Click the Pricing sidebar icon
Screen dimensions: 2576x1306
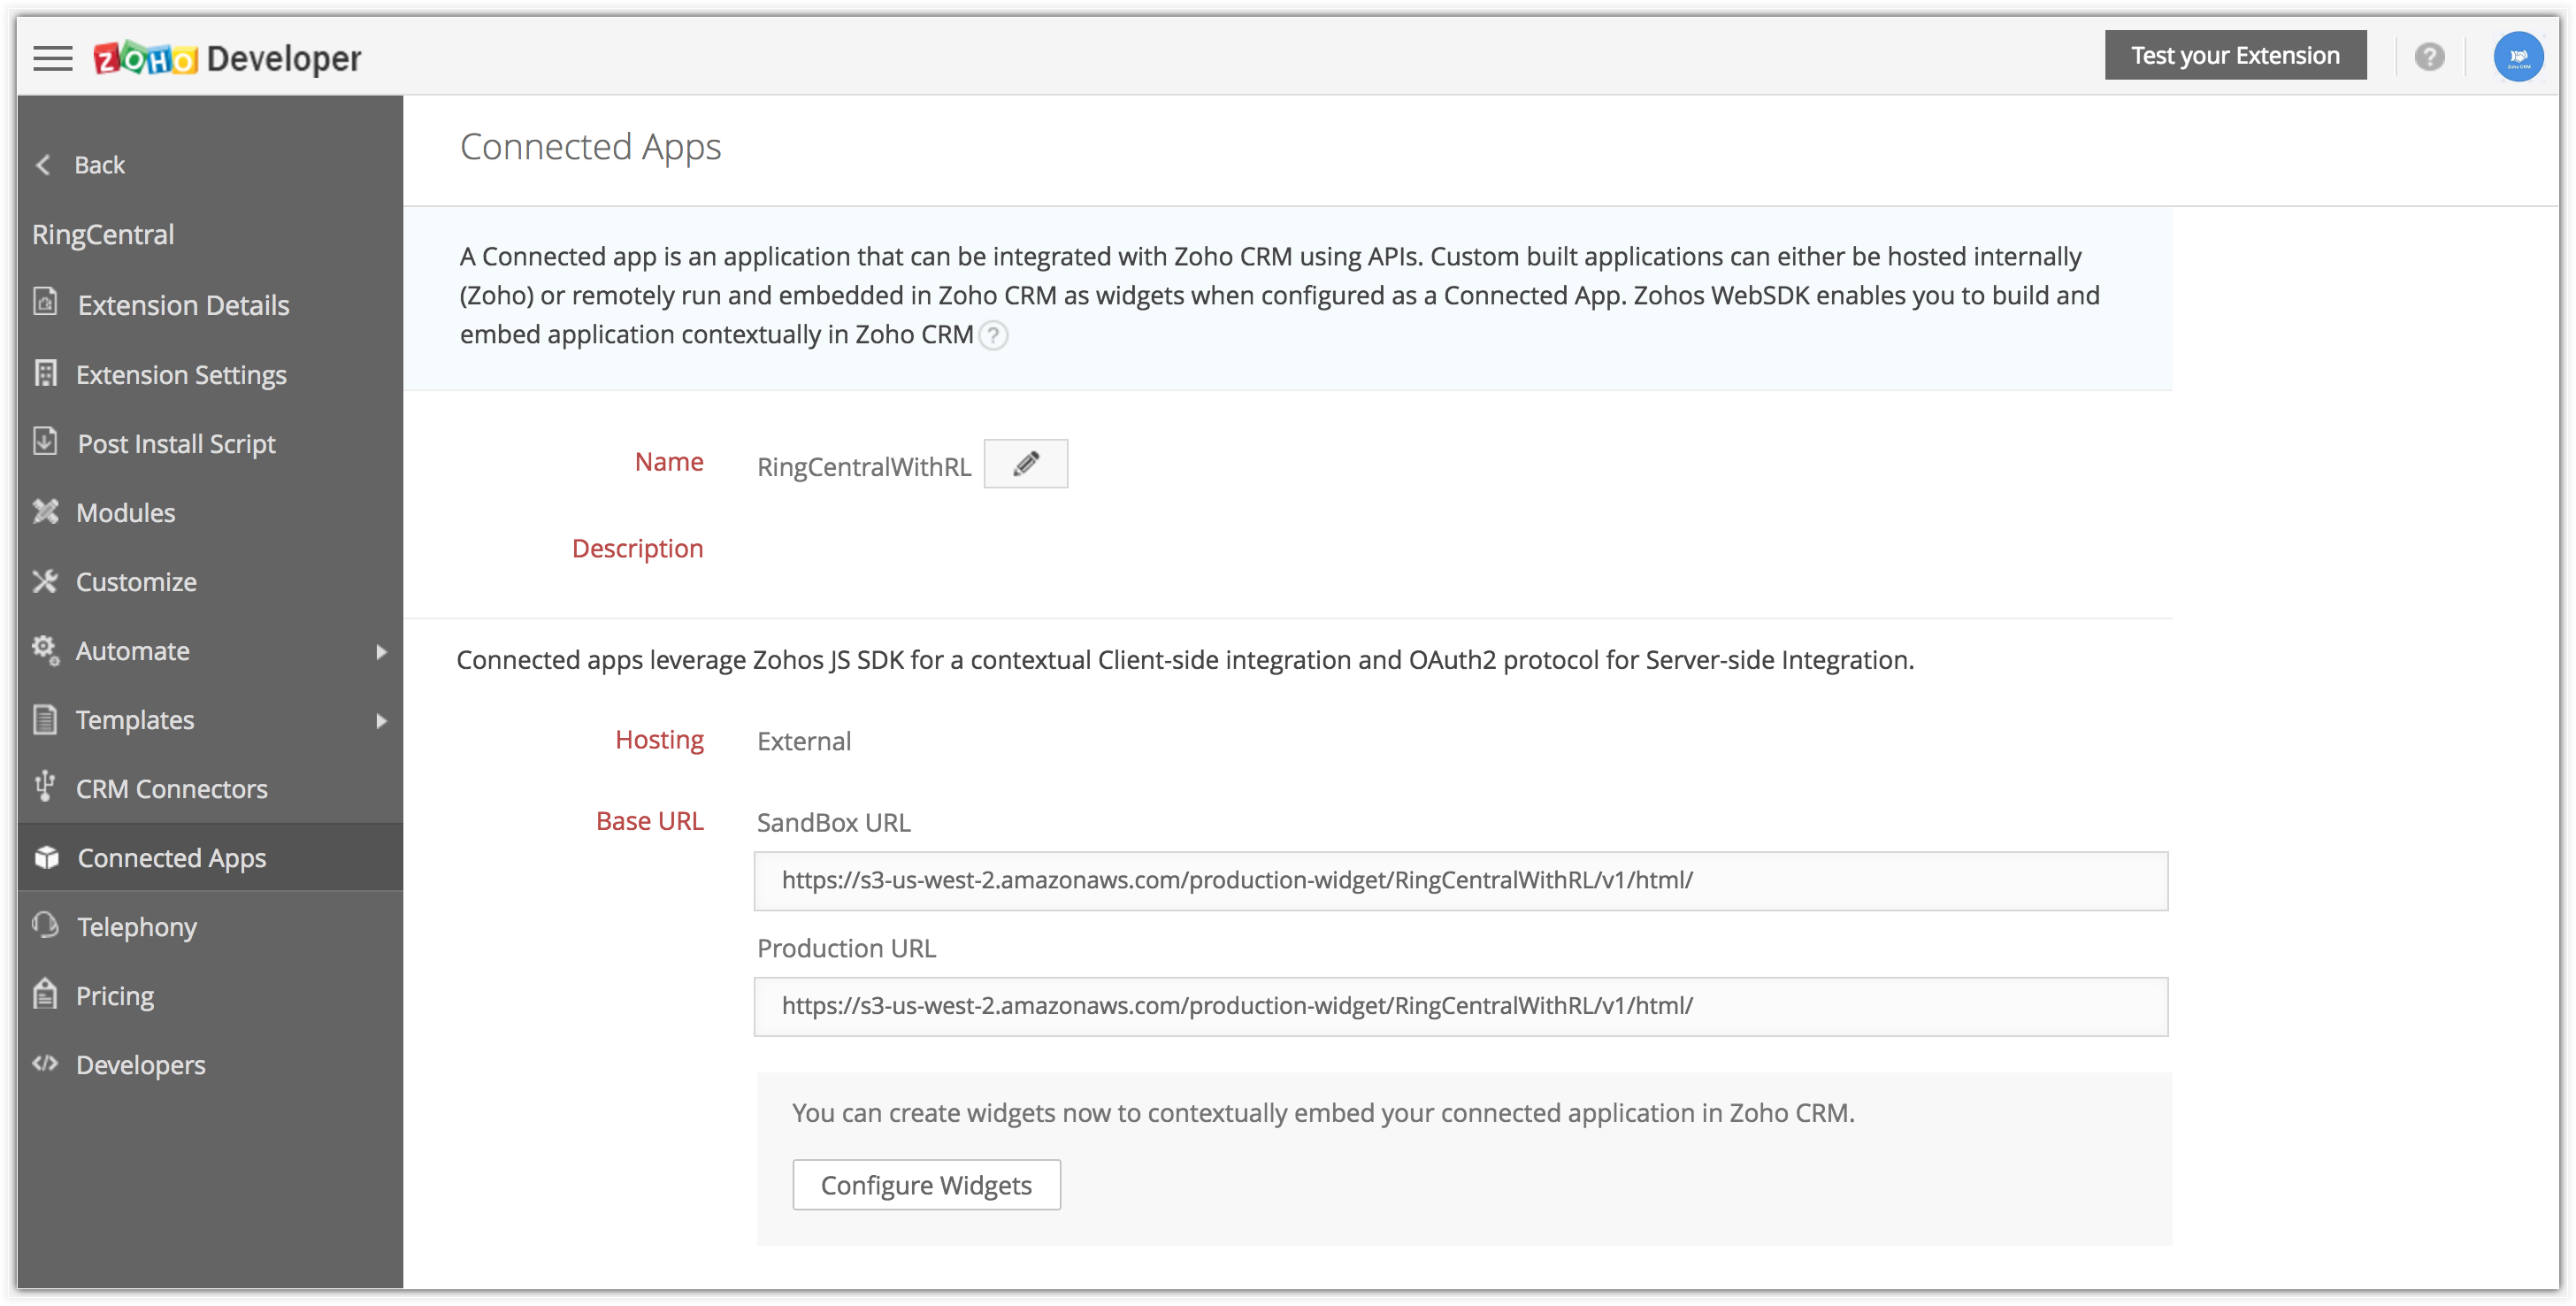46,994
